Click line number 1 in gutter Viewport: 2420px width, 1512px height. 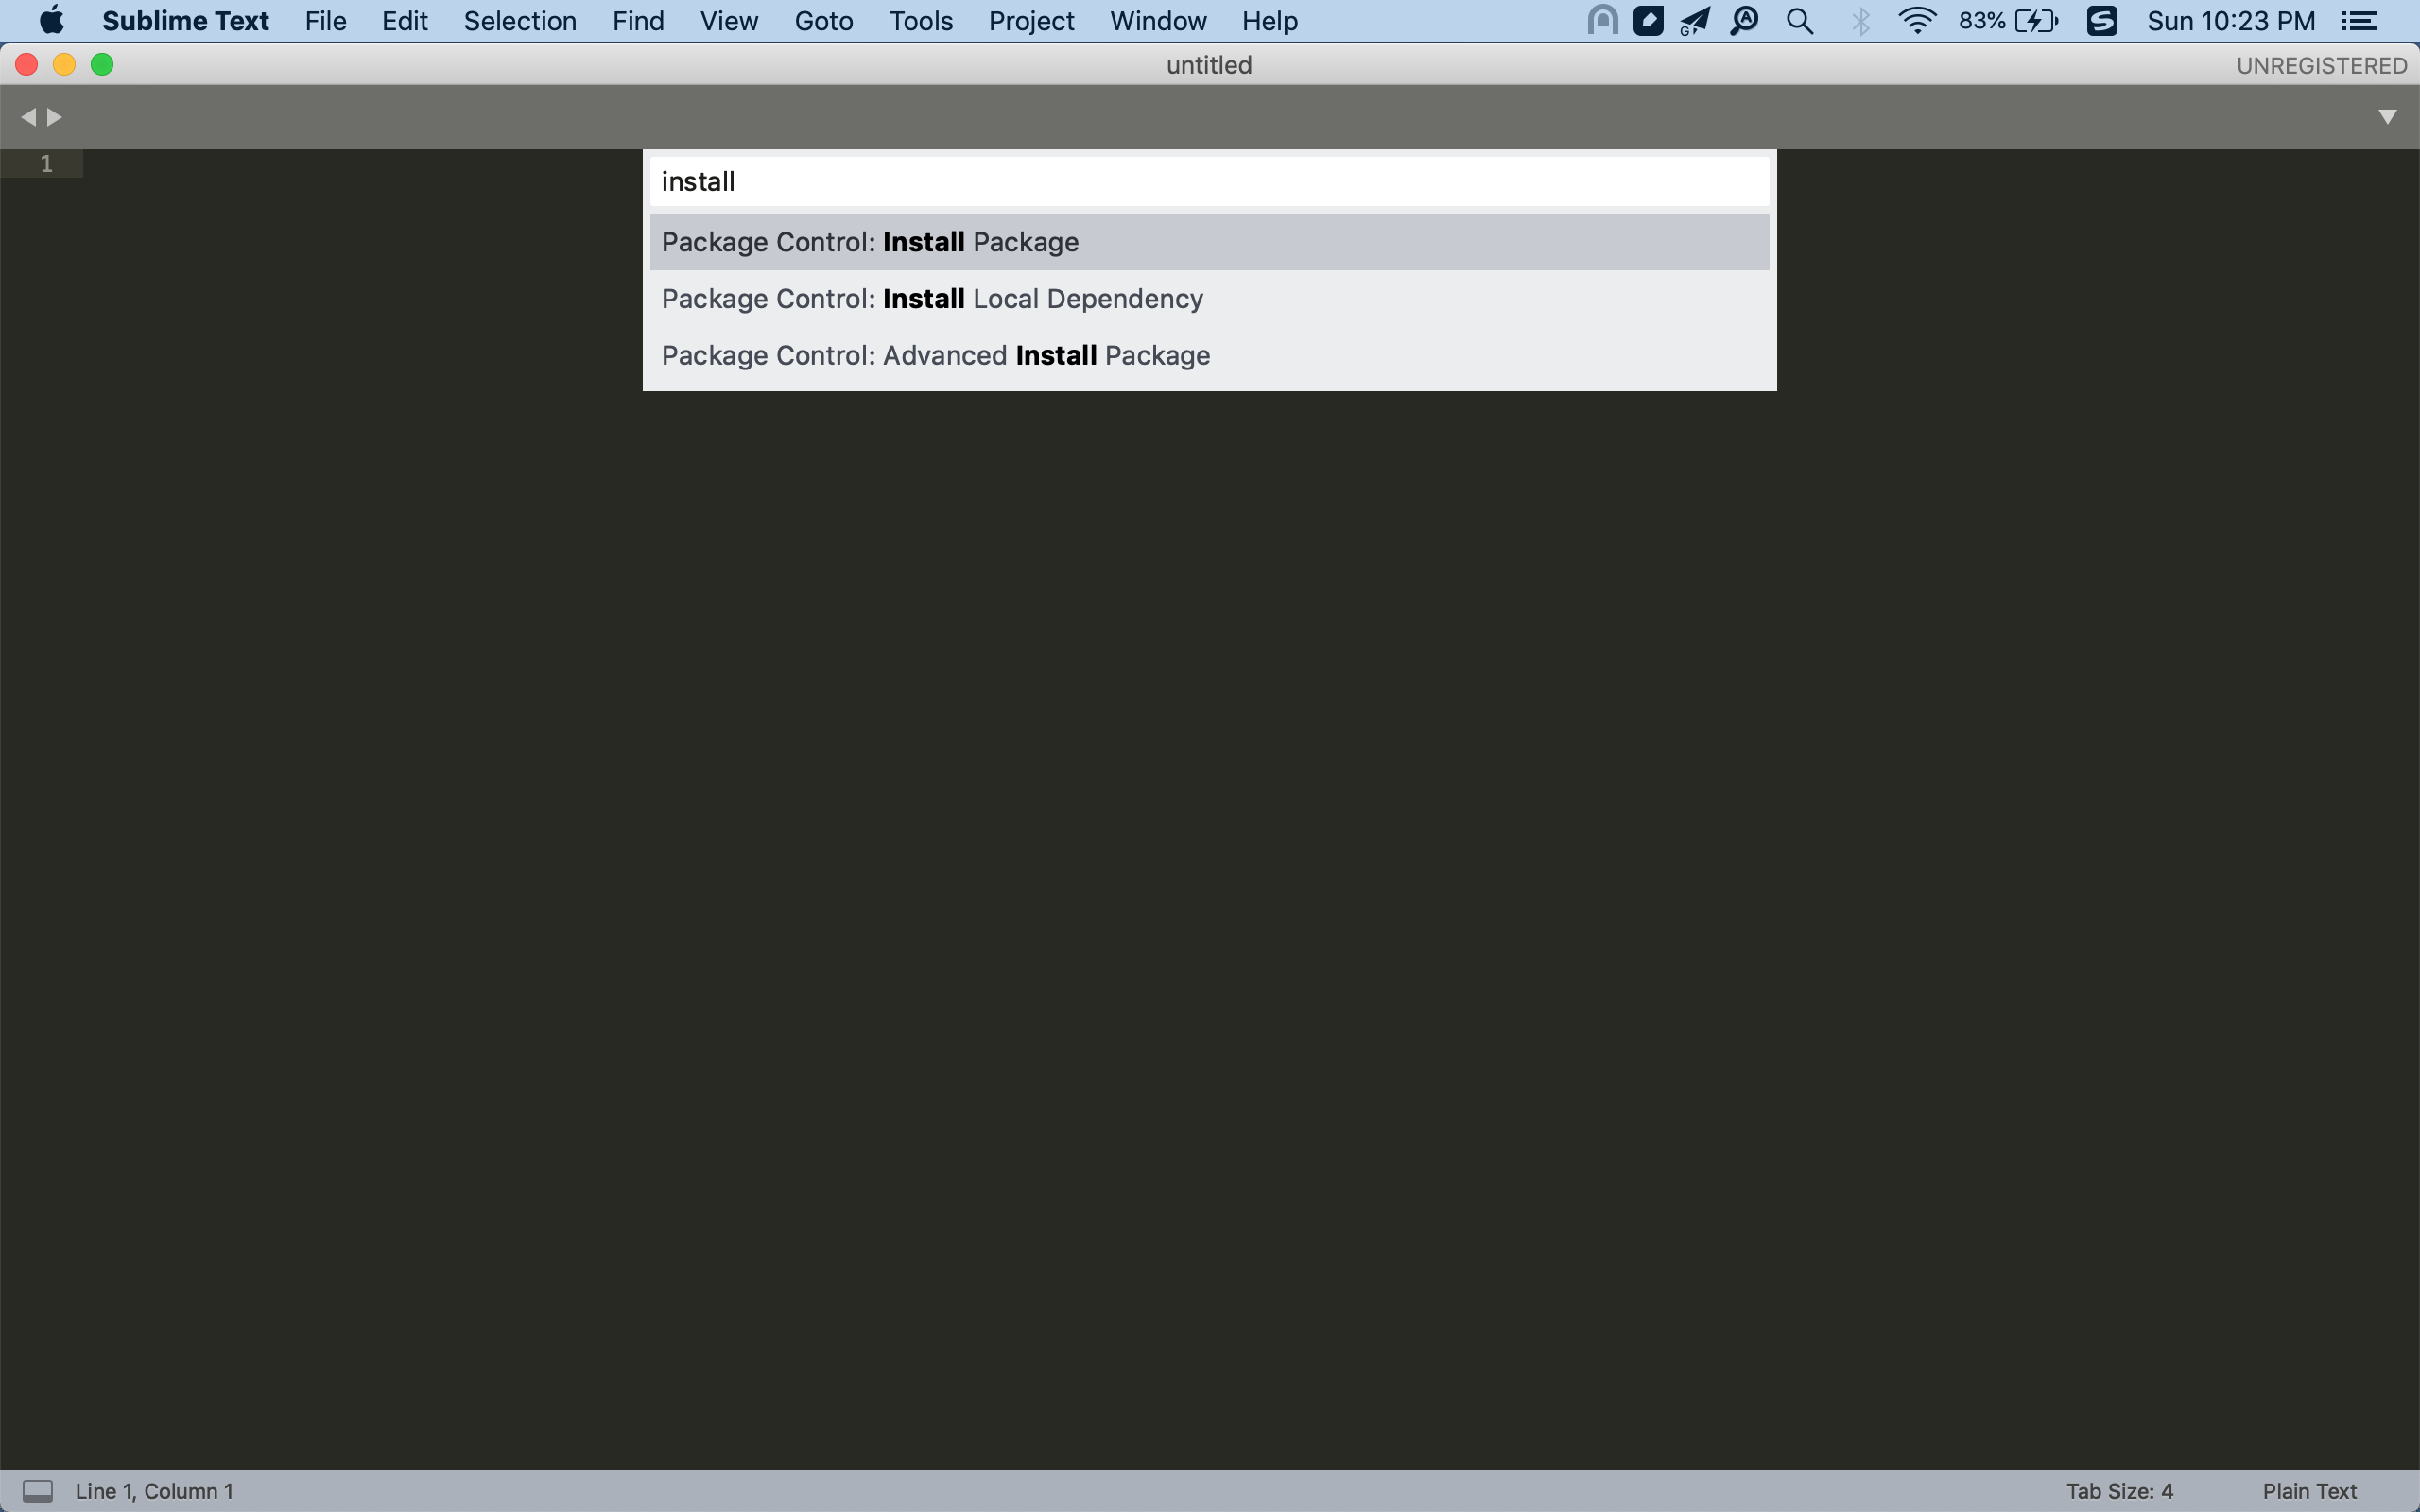(x=46, y=164)
